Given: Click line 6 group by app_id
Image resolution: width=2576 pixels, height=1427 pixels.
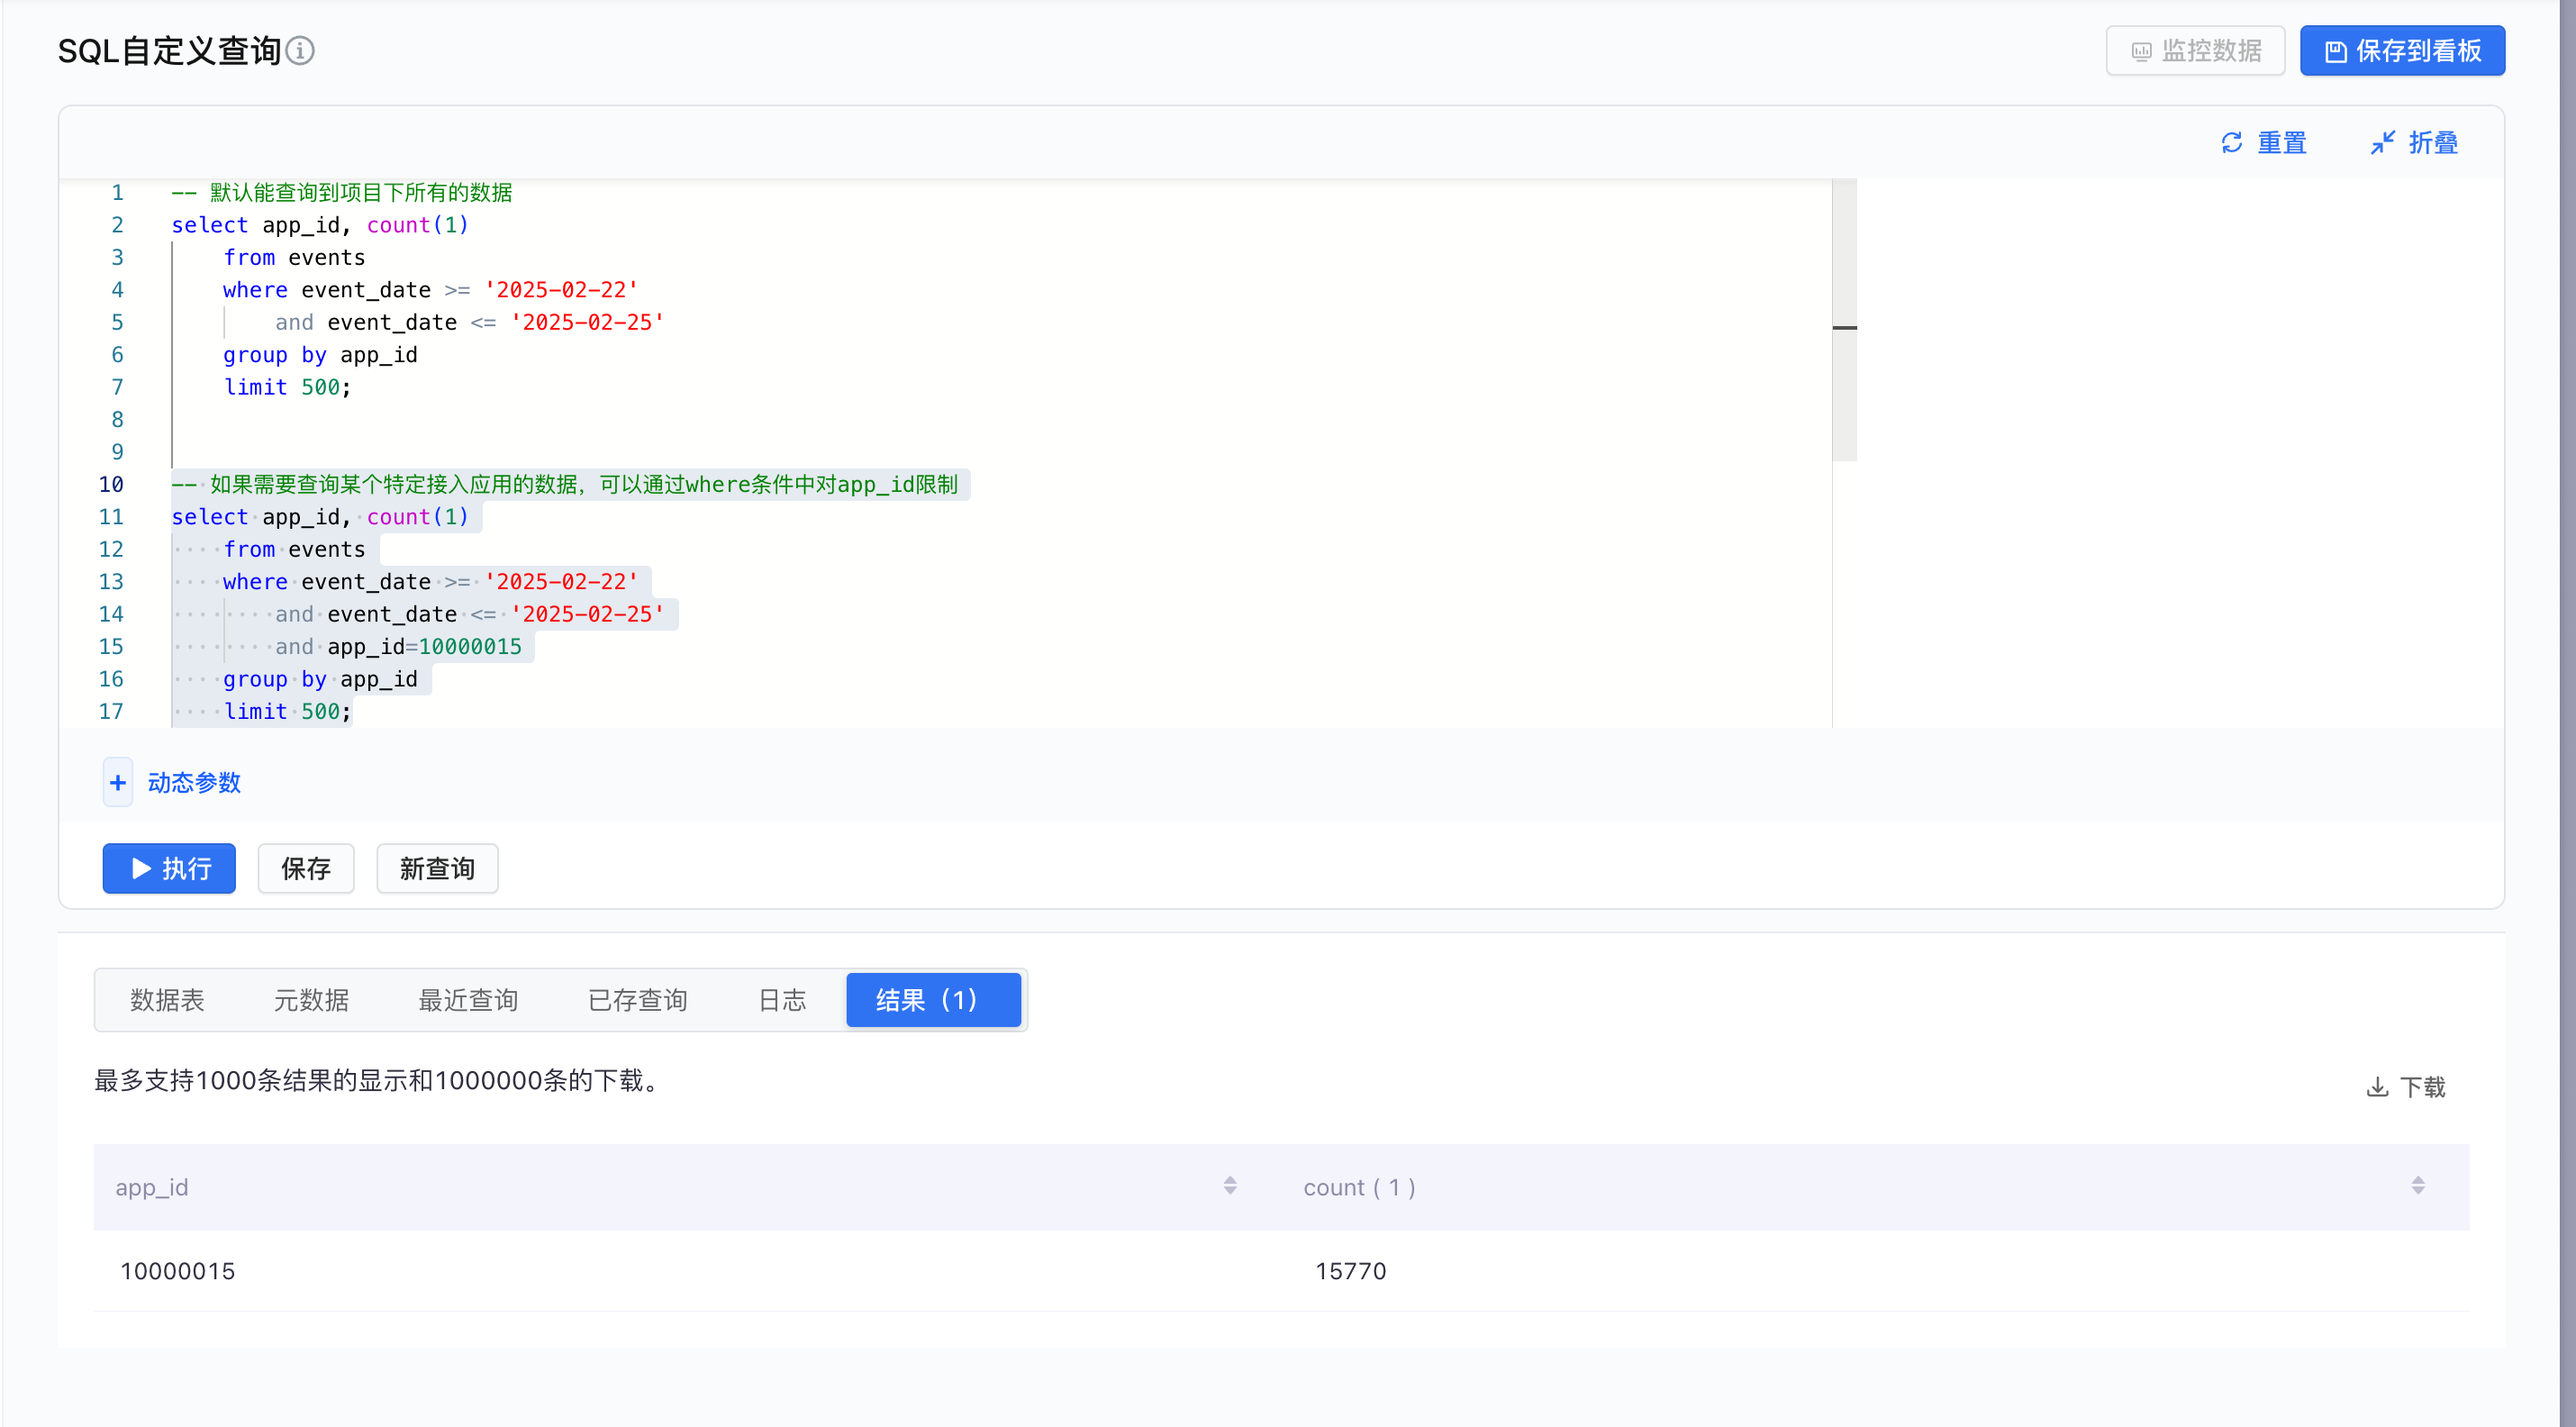Looking at the screenshot, I should click(320, 355).
